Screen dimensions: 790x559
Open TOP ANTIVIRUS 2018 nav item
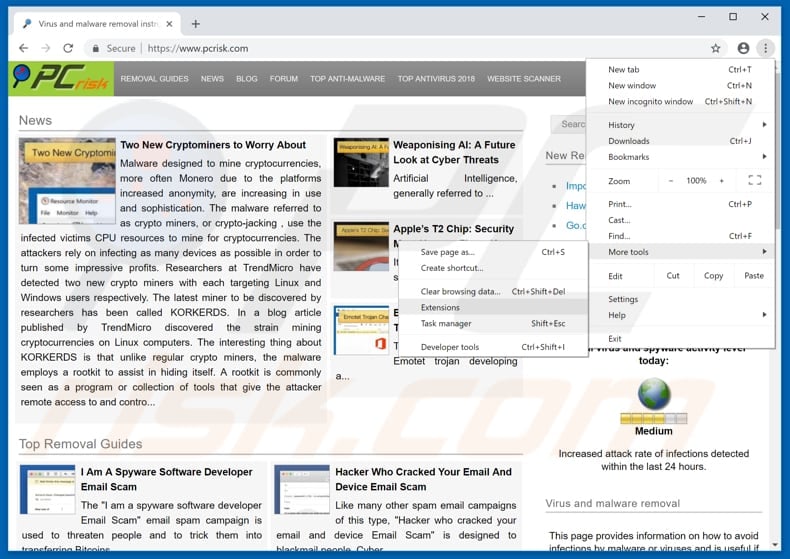coord(436,79)
